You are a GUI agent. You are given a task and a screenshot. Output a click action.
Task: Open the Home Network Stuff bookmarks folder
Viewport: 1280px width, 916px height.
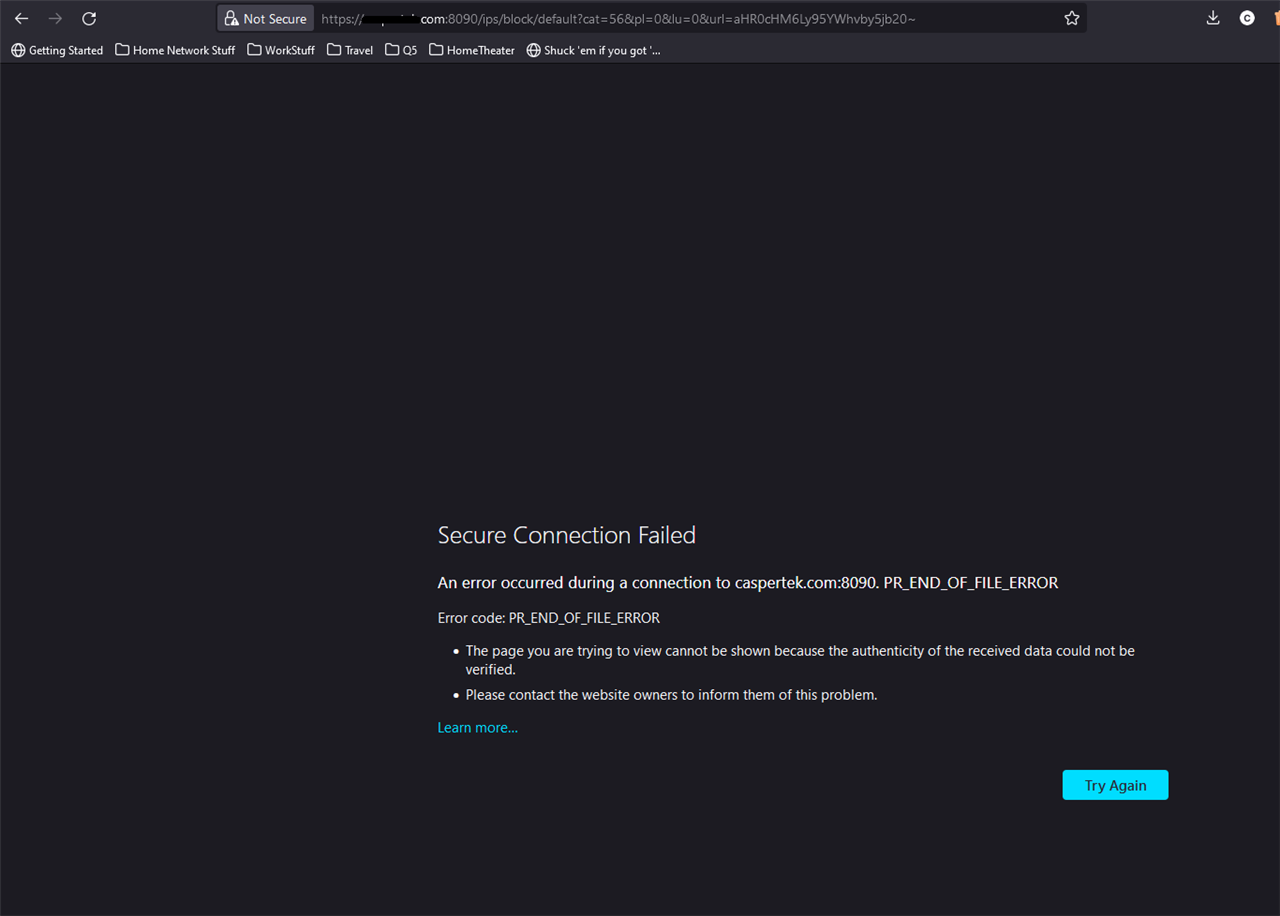coord(175,50)
